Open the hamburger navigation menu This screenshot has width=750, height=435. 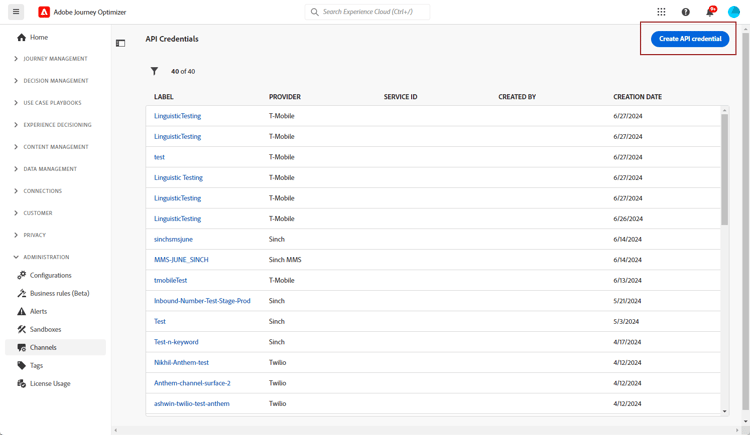coord(16,12)
